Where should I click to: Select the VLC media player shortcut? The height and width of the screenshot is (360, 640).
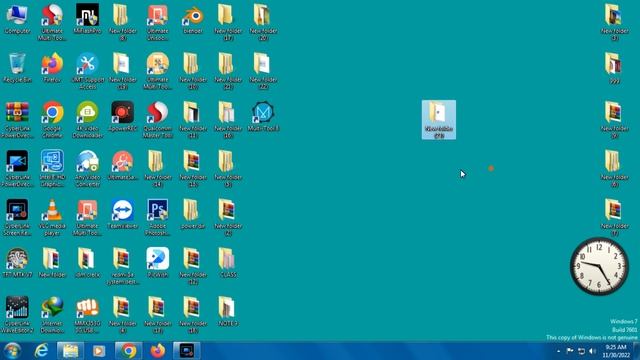(52, 218)
